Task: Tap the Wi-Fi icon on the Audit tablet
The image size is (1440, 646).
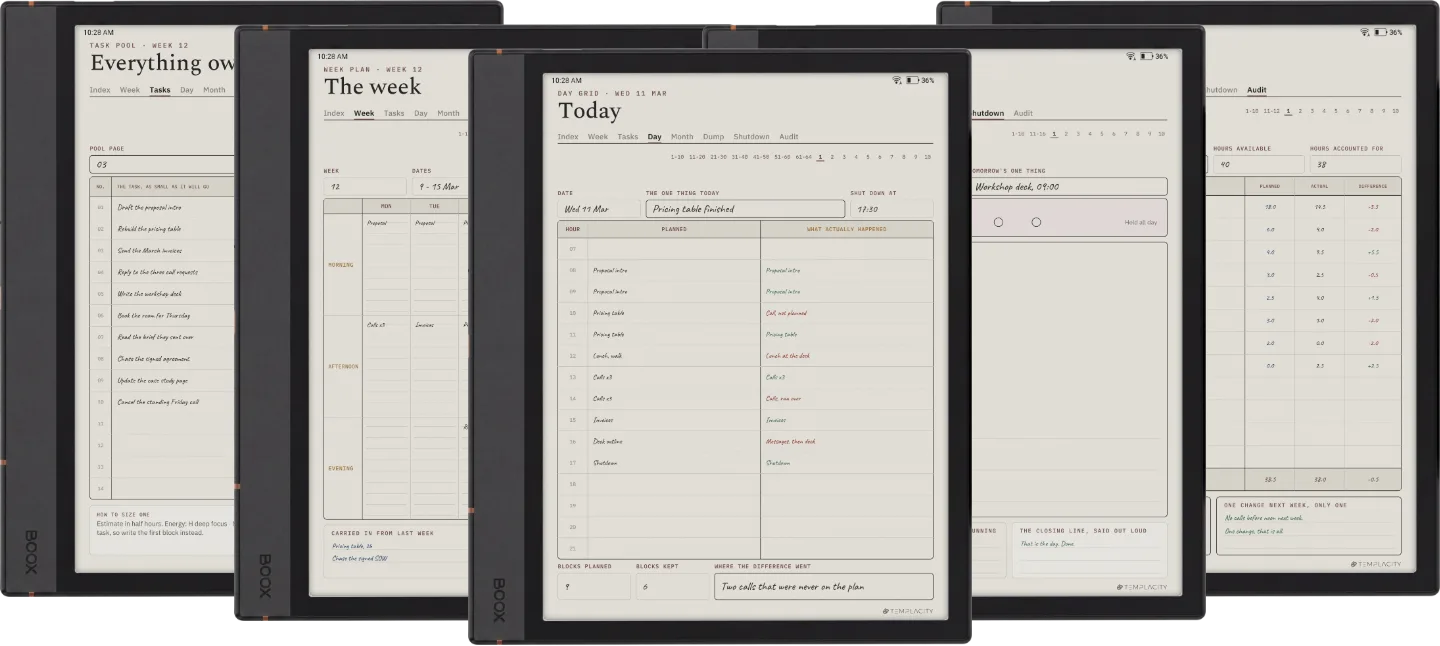Action: [1365, 32]
